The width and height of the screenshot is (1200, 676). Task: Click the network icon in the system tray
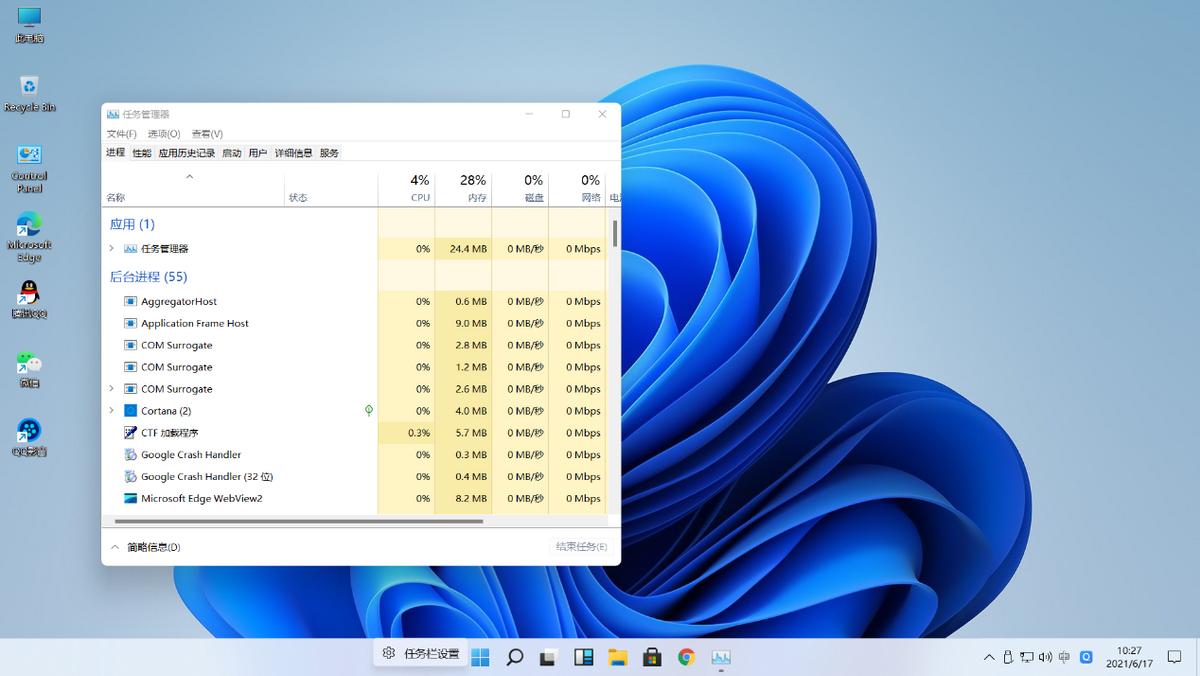(x=1026, y=657)
